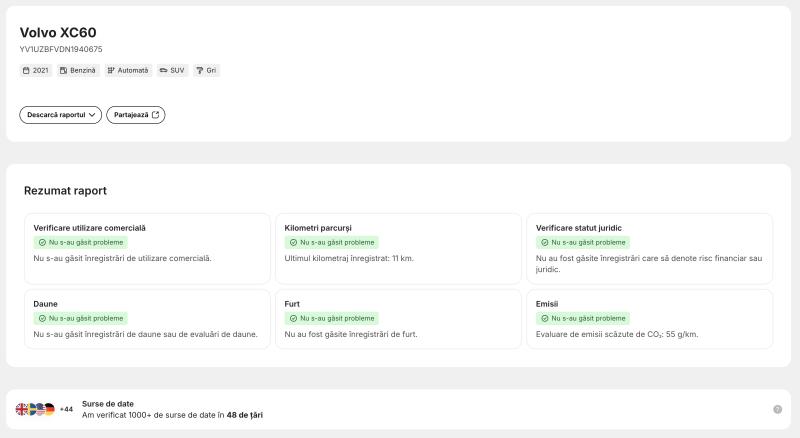Select the Verificare utilizare comercială card title

tap(89, 228)
